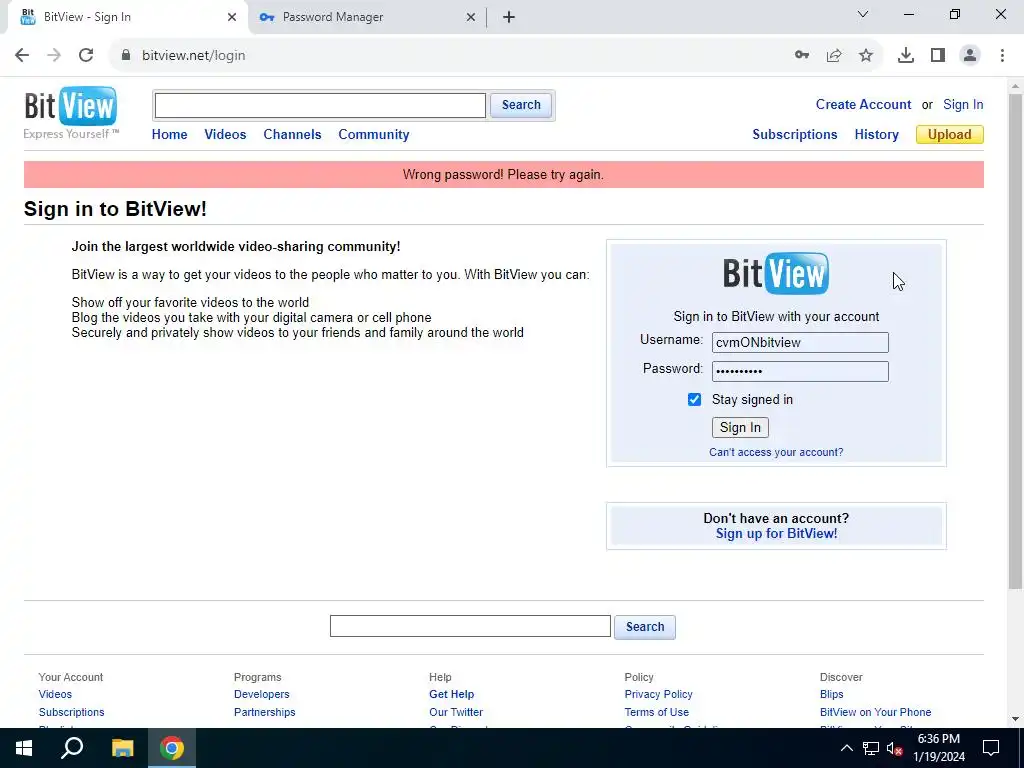
Task: Open the notification center icon
Action: pyautogui.click(x=991, y=748)
